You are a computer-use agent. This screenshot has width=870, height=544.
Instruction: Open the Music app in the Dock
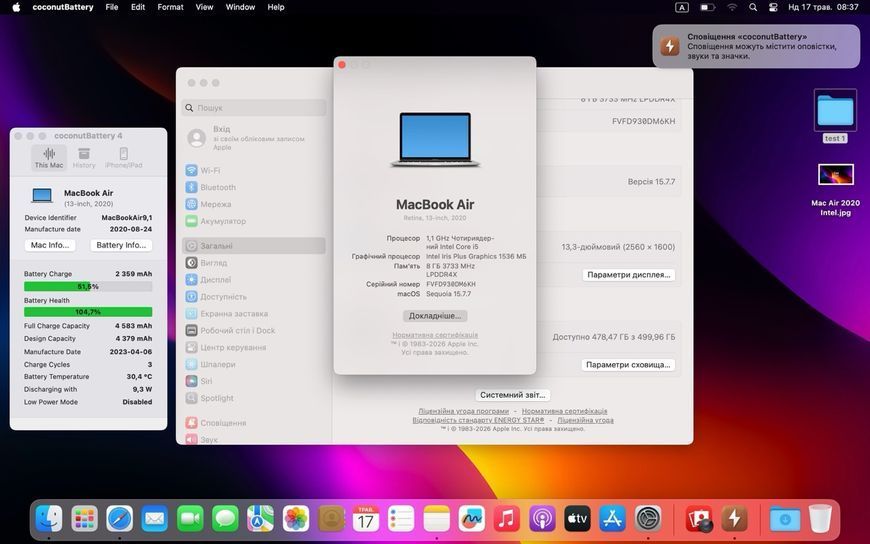(x=507, y=520)
